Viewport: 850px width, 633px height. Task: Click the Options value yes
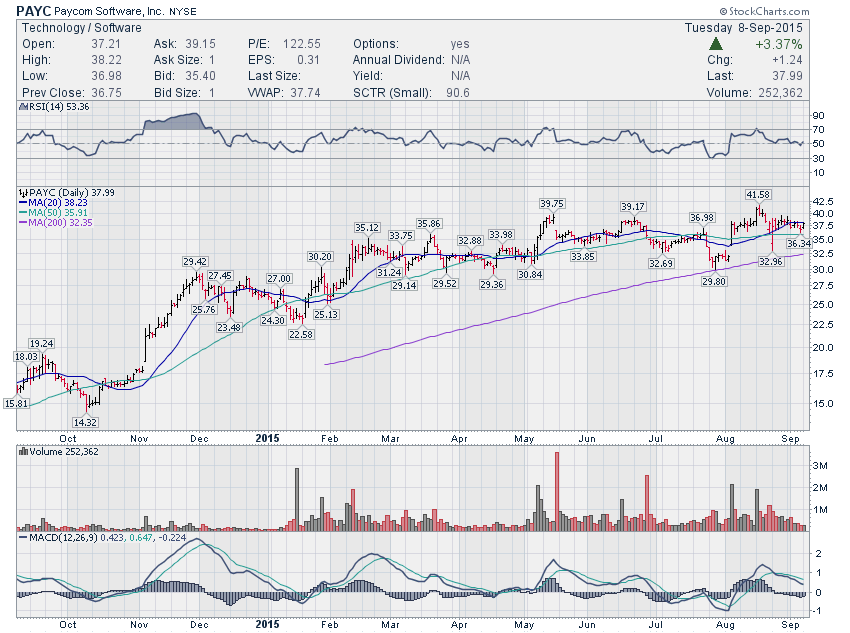[x=460, y=44]
